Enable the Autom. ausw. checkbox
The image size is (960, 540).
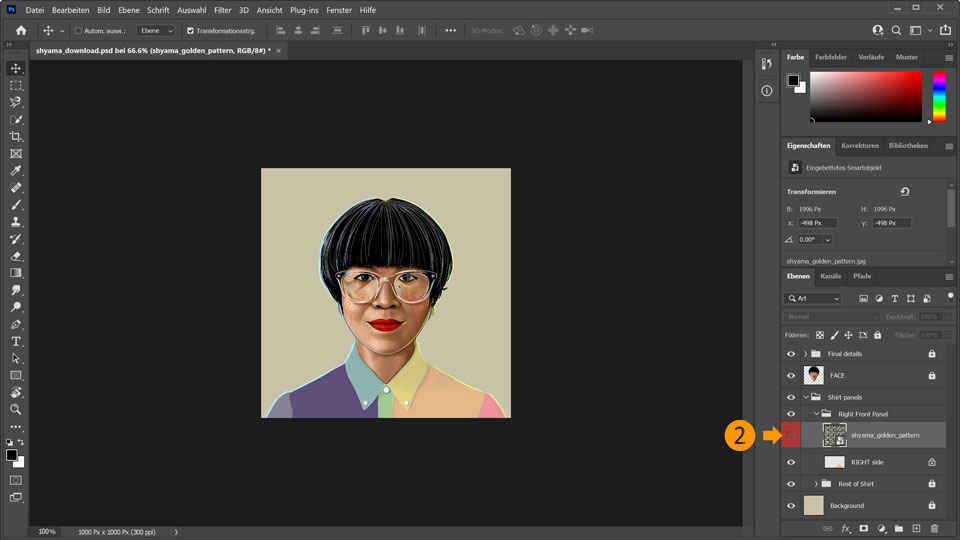(79, 31)
